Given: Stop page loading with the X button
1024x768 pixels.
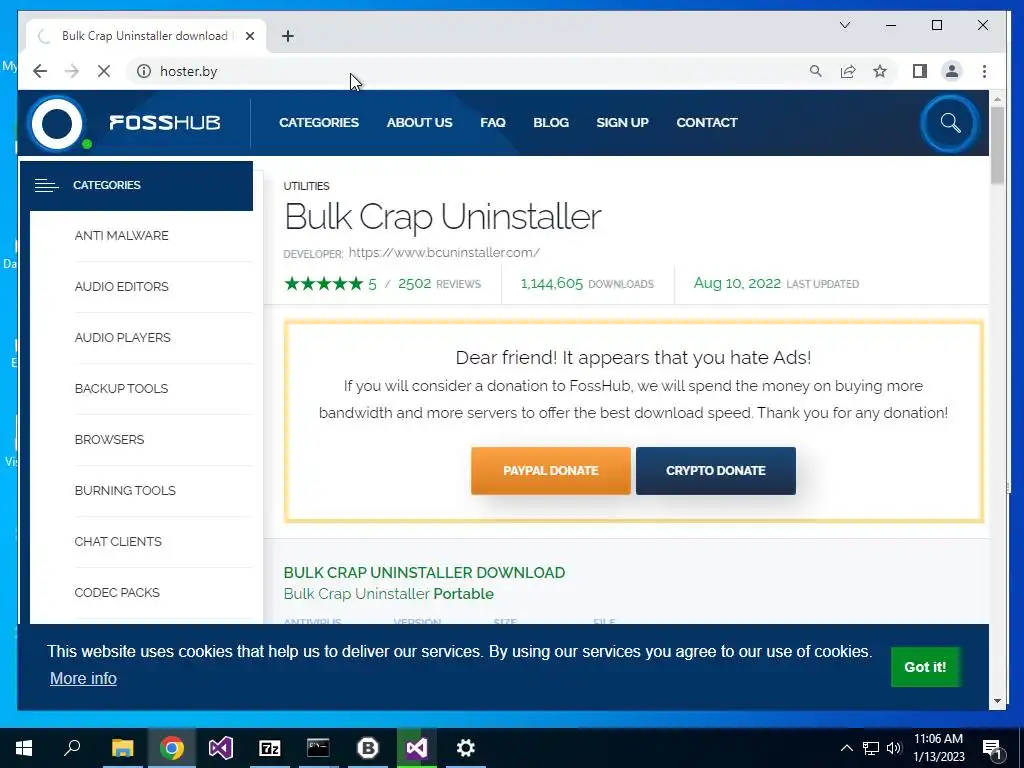Looking at the screenshot, I should click(x=104, y=71).
